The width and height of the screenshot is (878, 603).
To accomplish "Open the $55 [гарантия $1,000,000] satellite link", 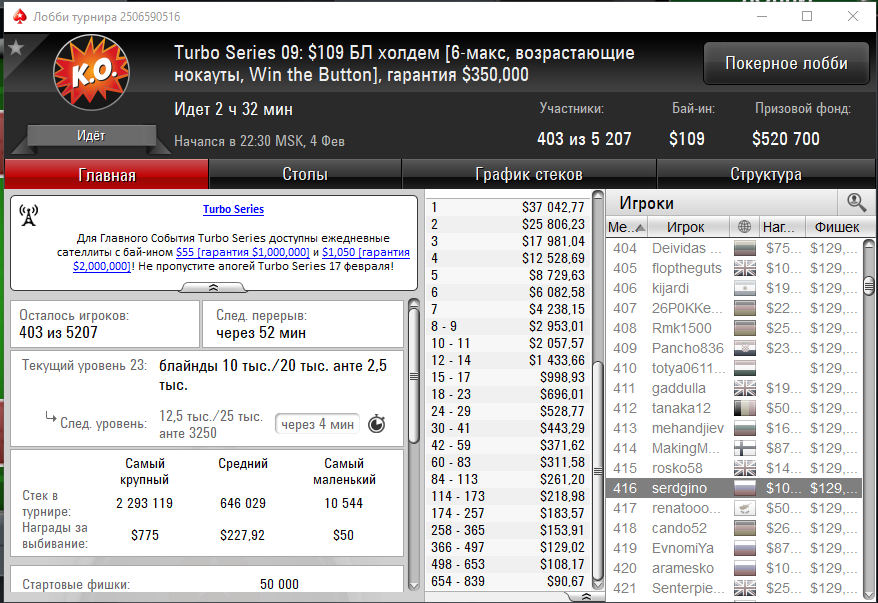I will 242,253.
